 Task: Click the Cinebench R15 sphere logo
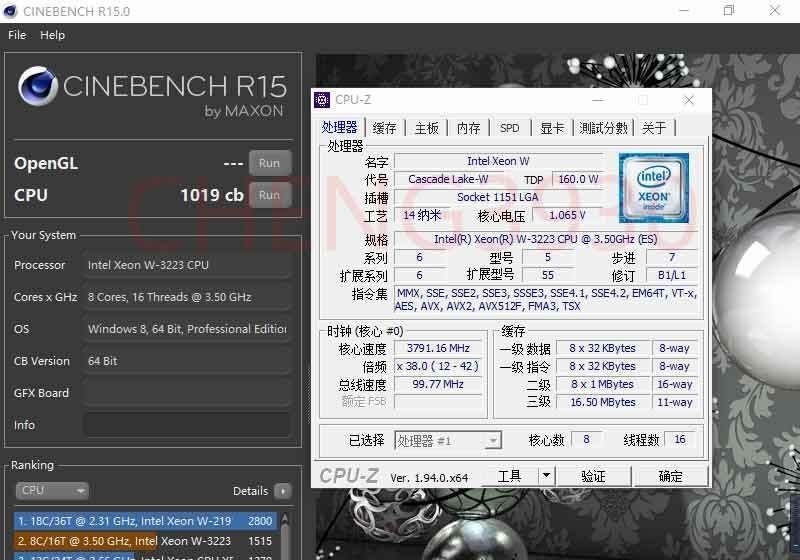[38, 86]
